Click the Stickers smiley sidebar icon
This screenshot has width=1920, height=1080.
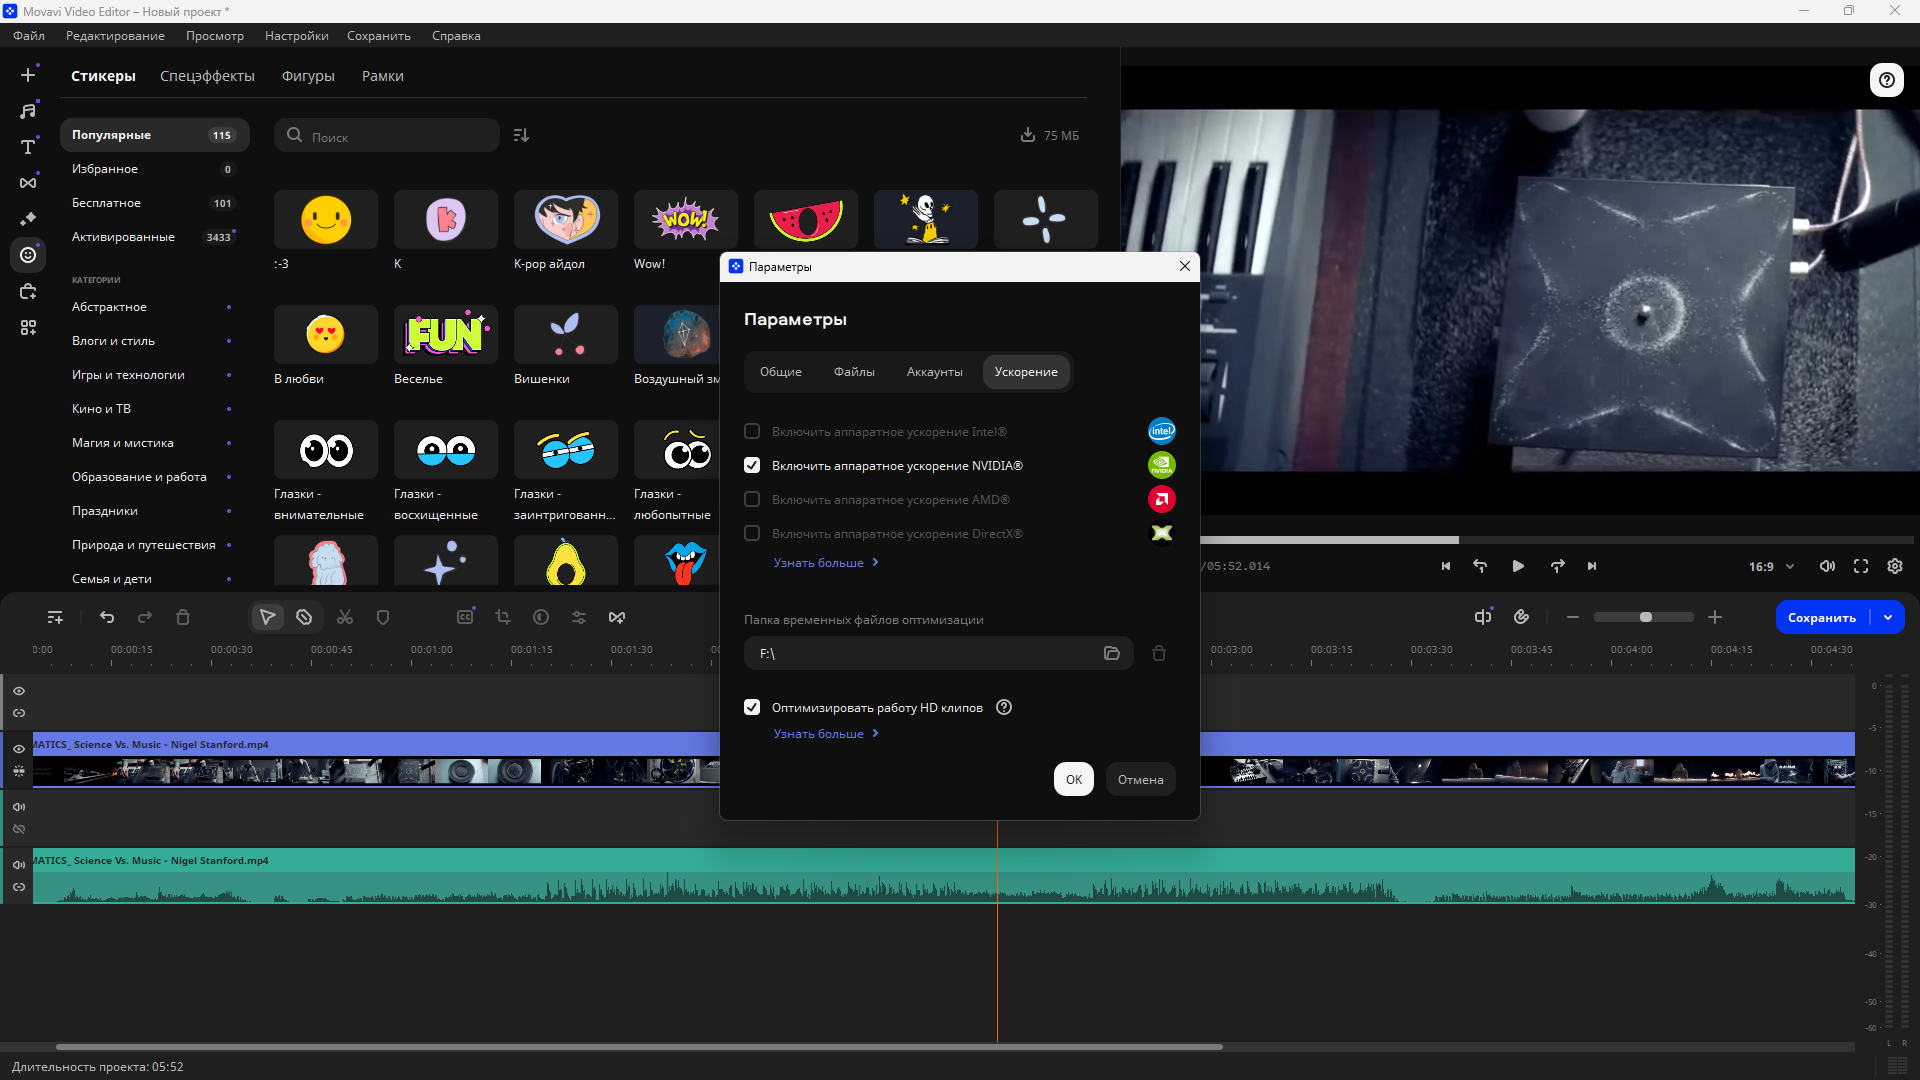pyautogui.click(x=28, y=255)
